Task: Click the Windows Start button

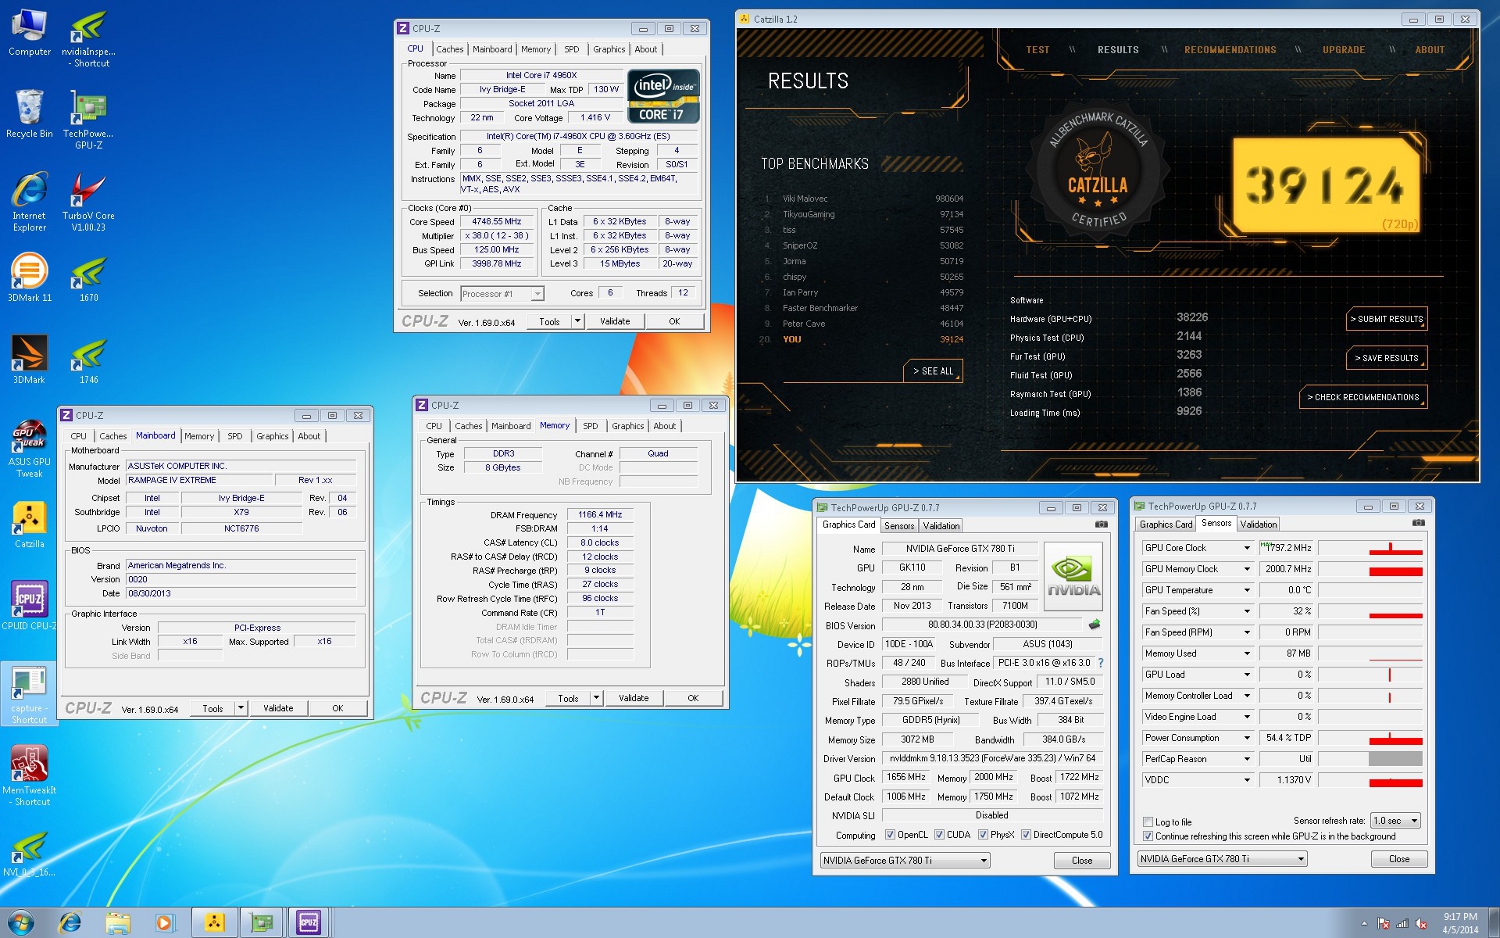Action: click(20, 922)
